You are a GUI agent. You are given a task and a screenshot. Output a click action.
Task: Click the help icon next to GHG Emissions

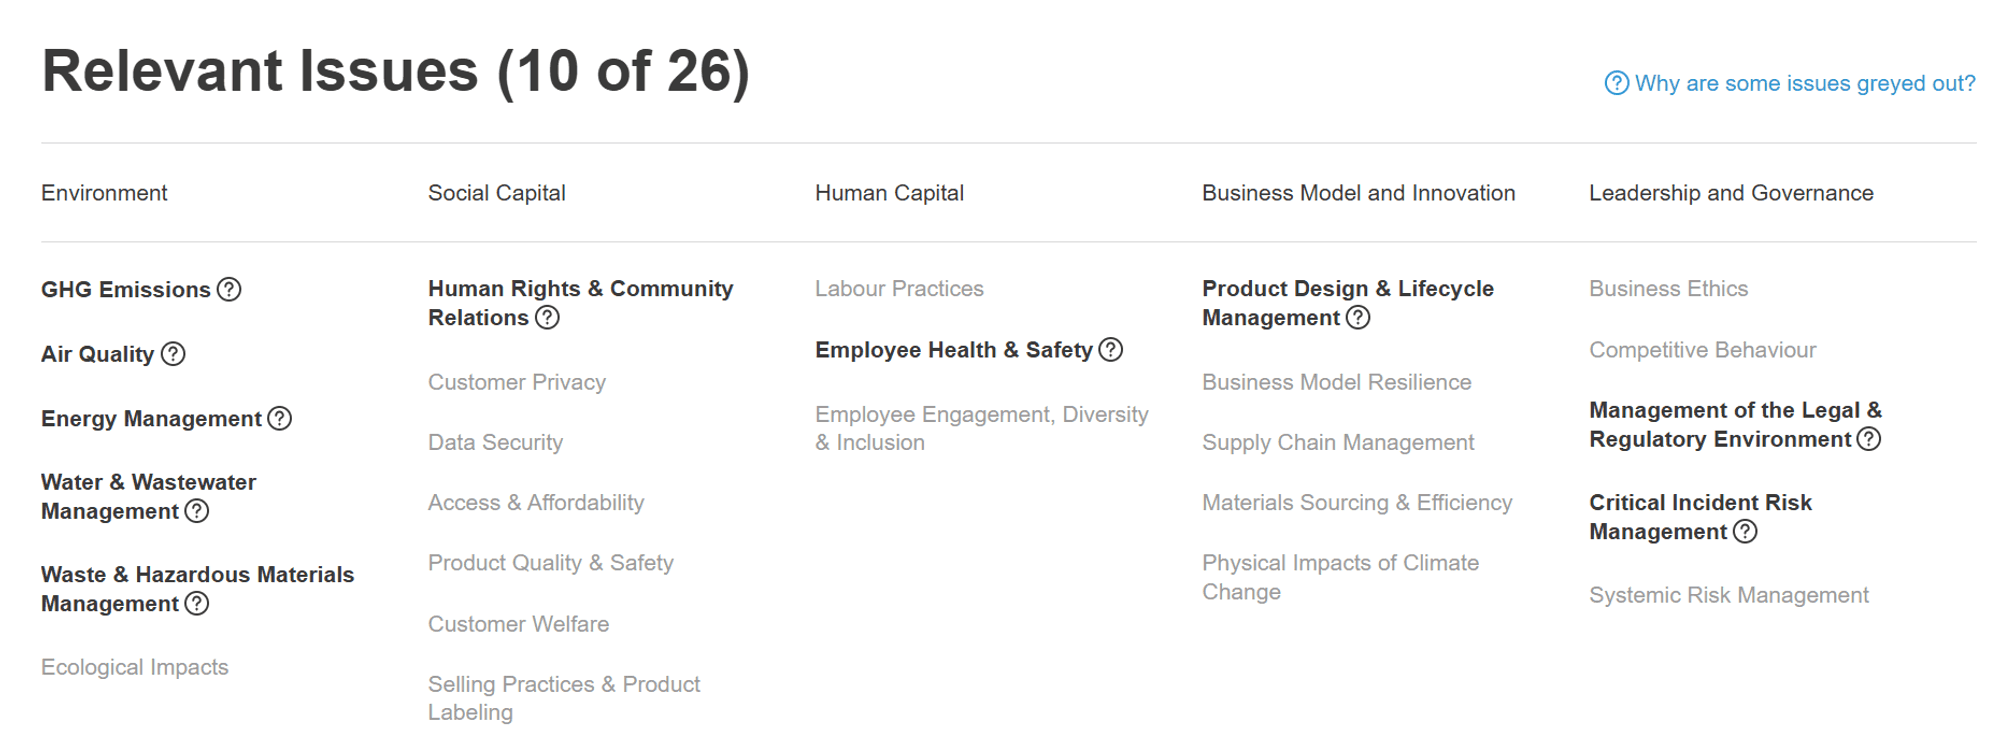(229, 290)
